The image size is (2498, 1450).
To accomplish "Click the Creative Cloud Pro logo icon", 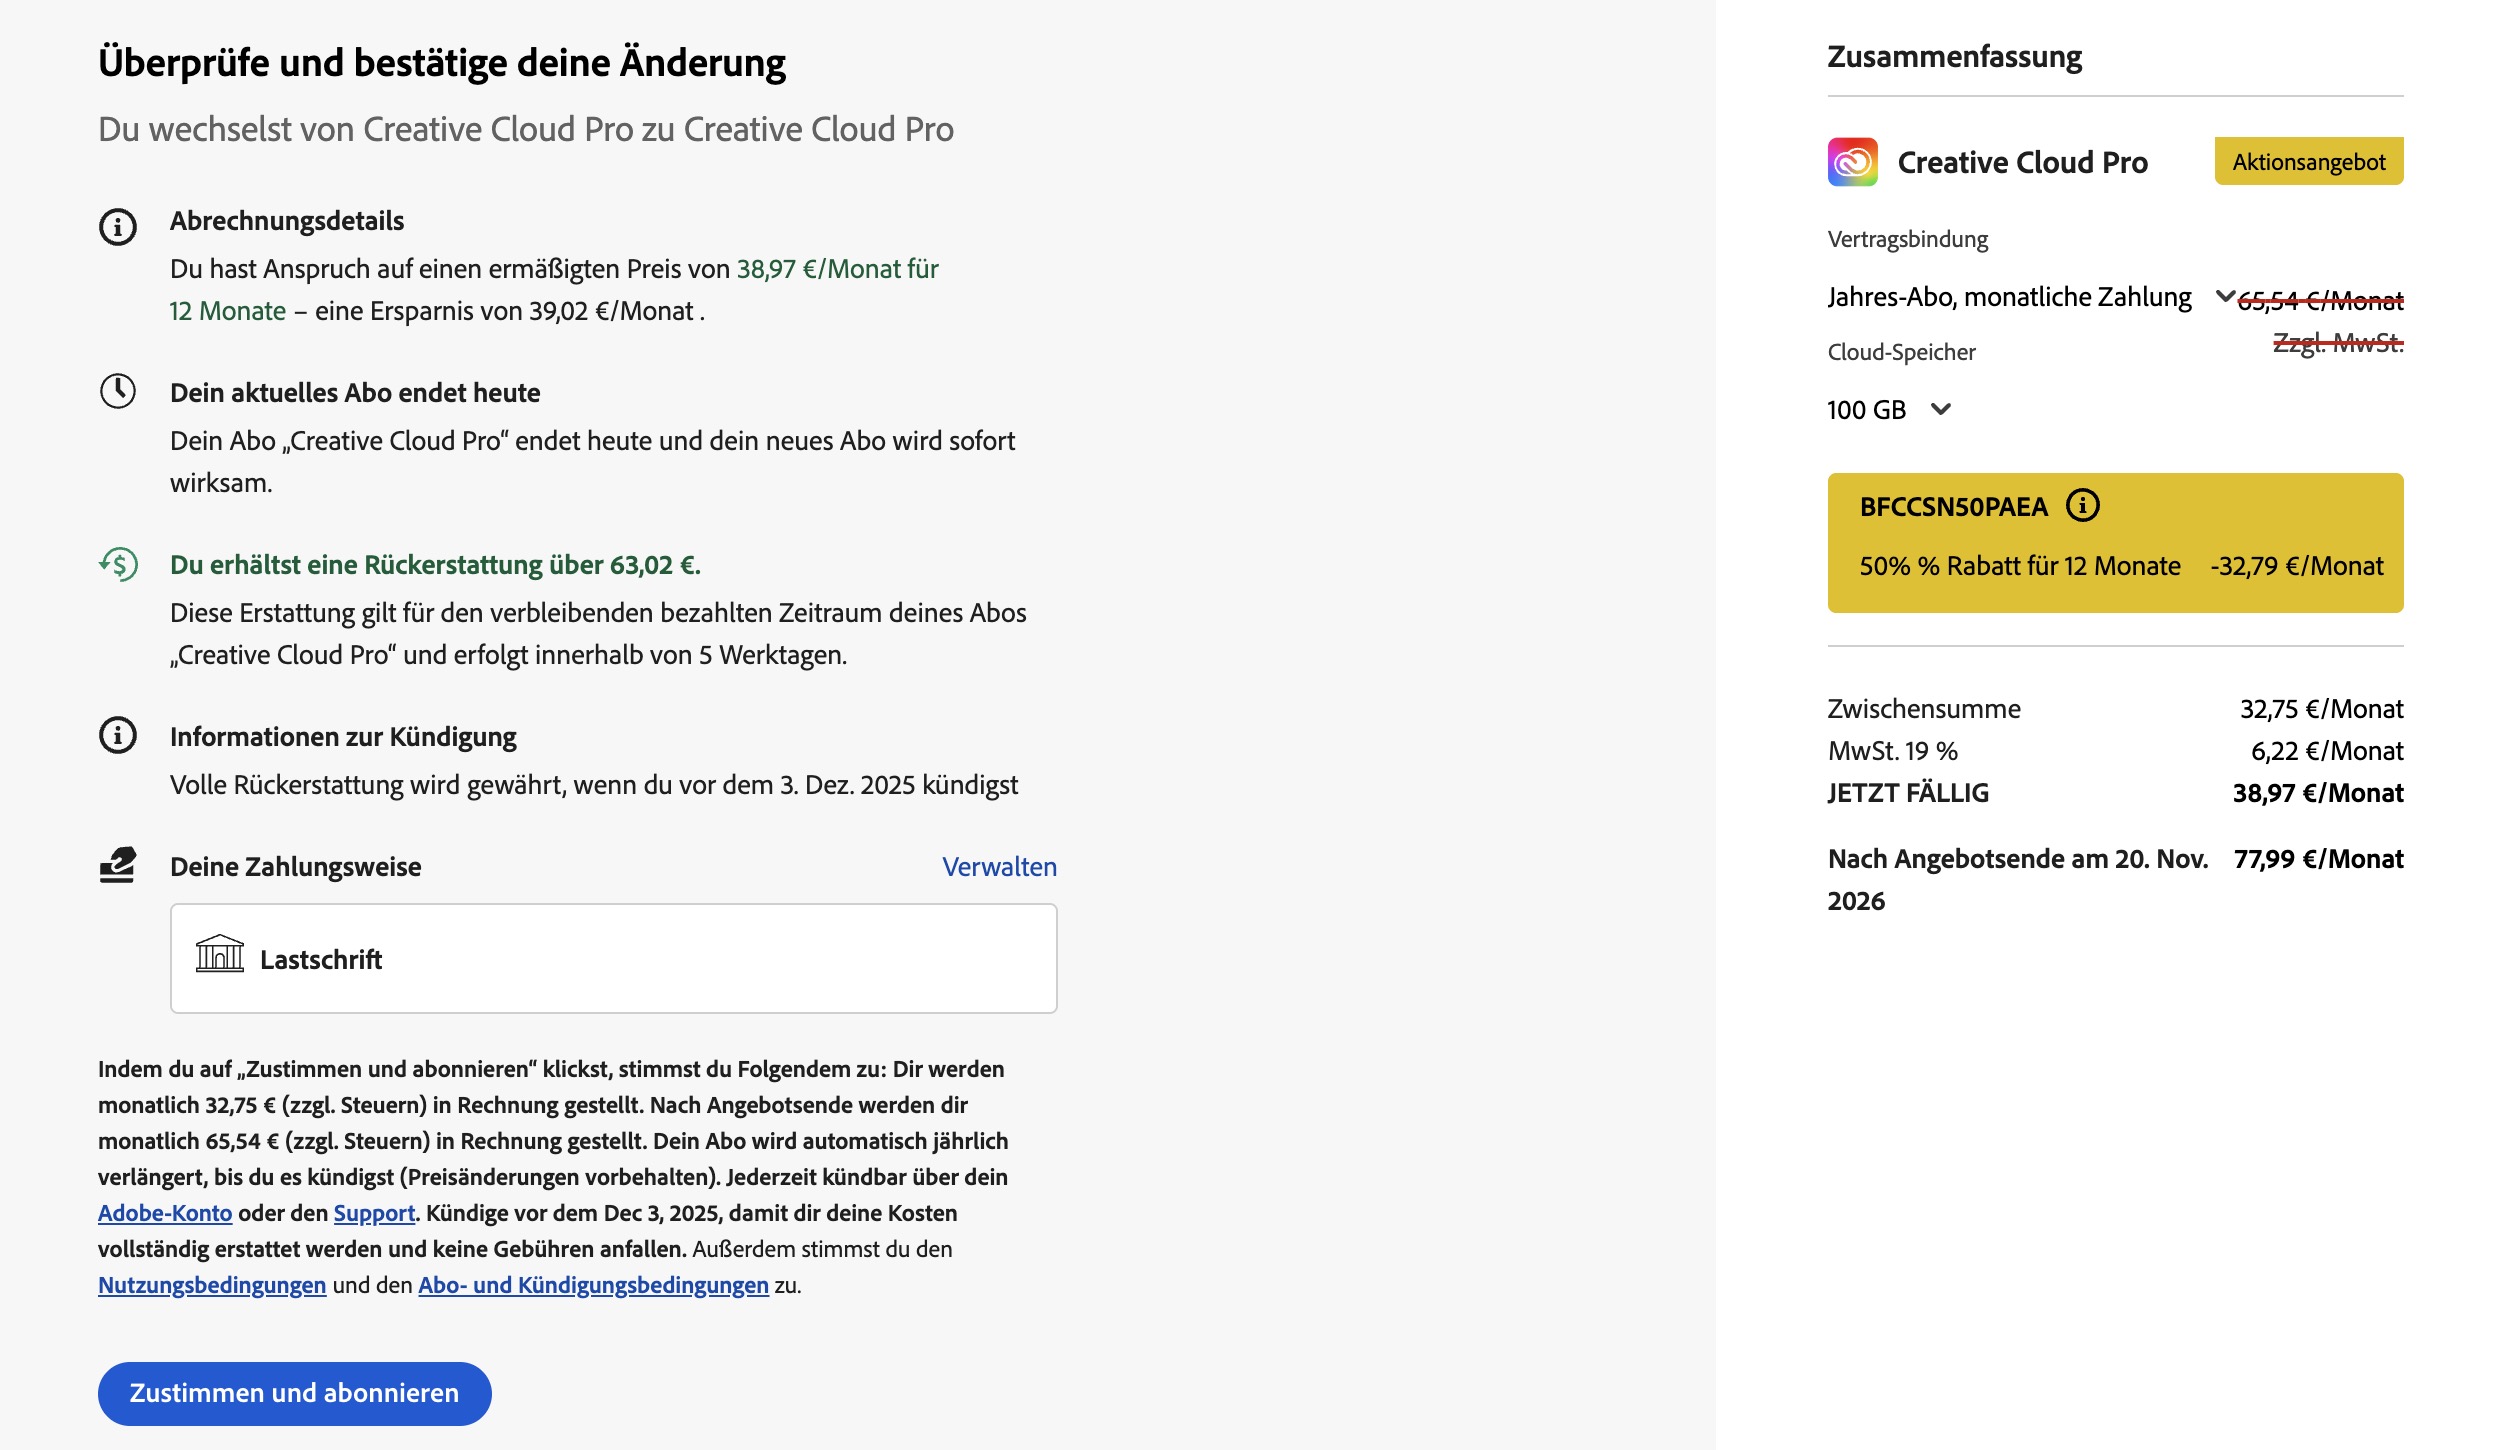I will [x=1852, y=162].
